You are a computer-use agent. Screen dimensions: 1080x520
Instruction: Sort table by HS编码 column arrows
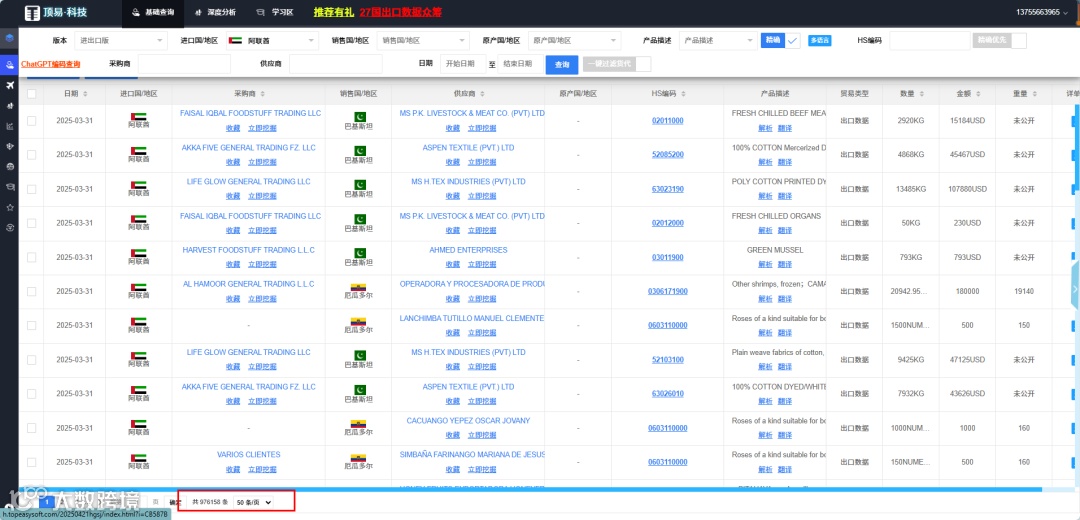(x=683, y=94)
